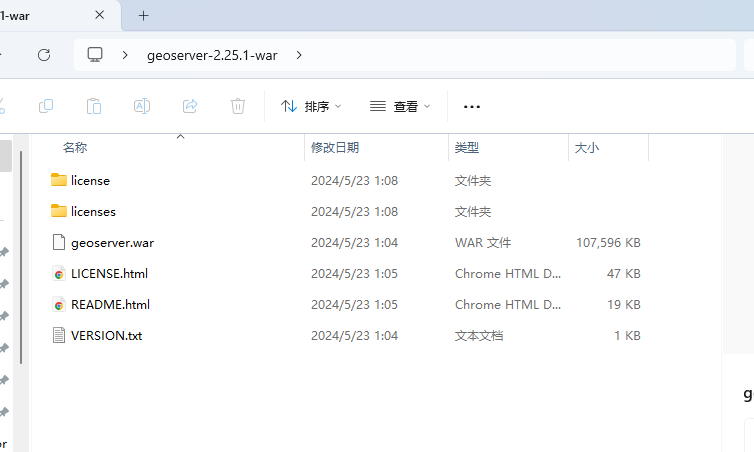Click the 19 KB size value

pyautogui.click(x=624, y=305)
